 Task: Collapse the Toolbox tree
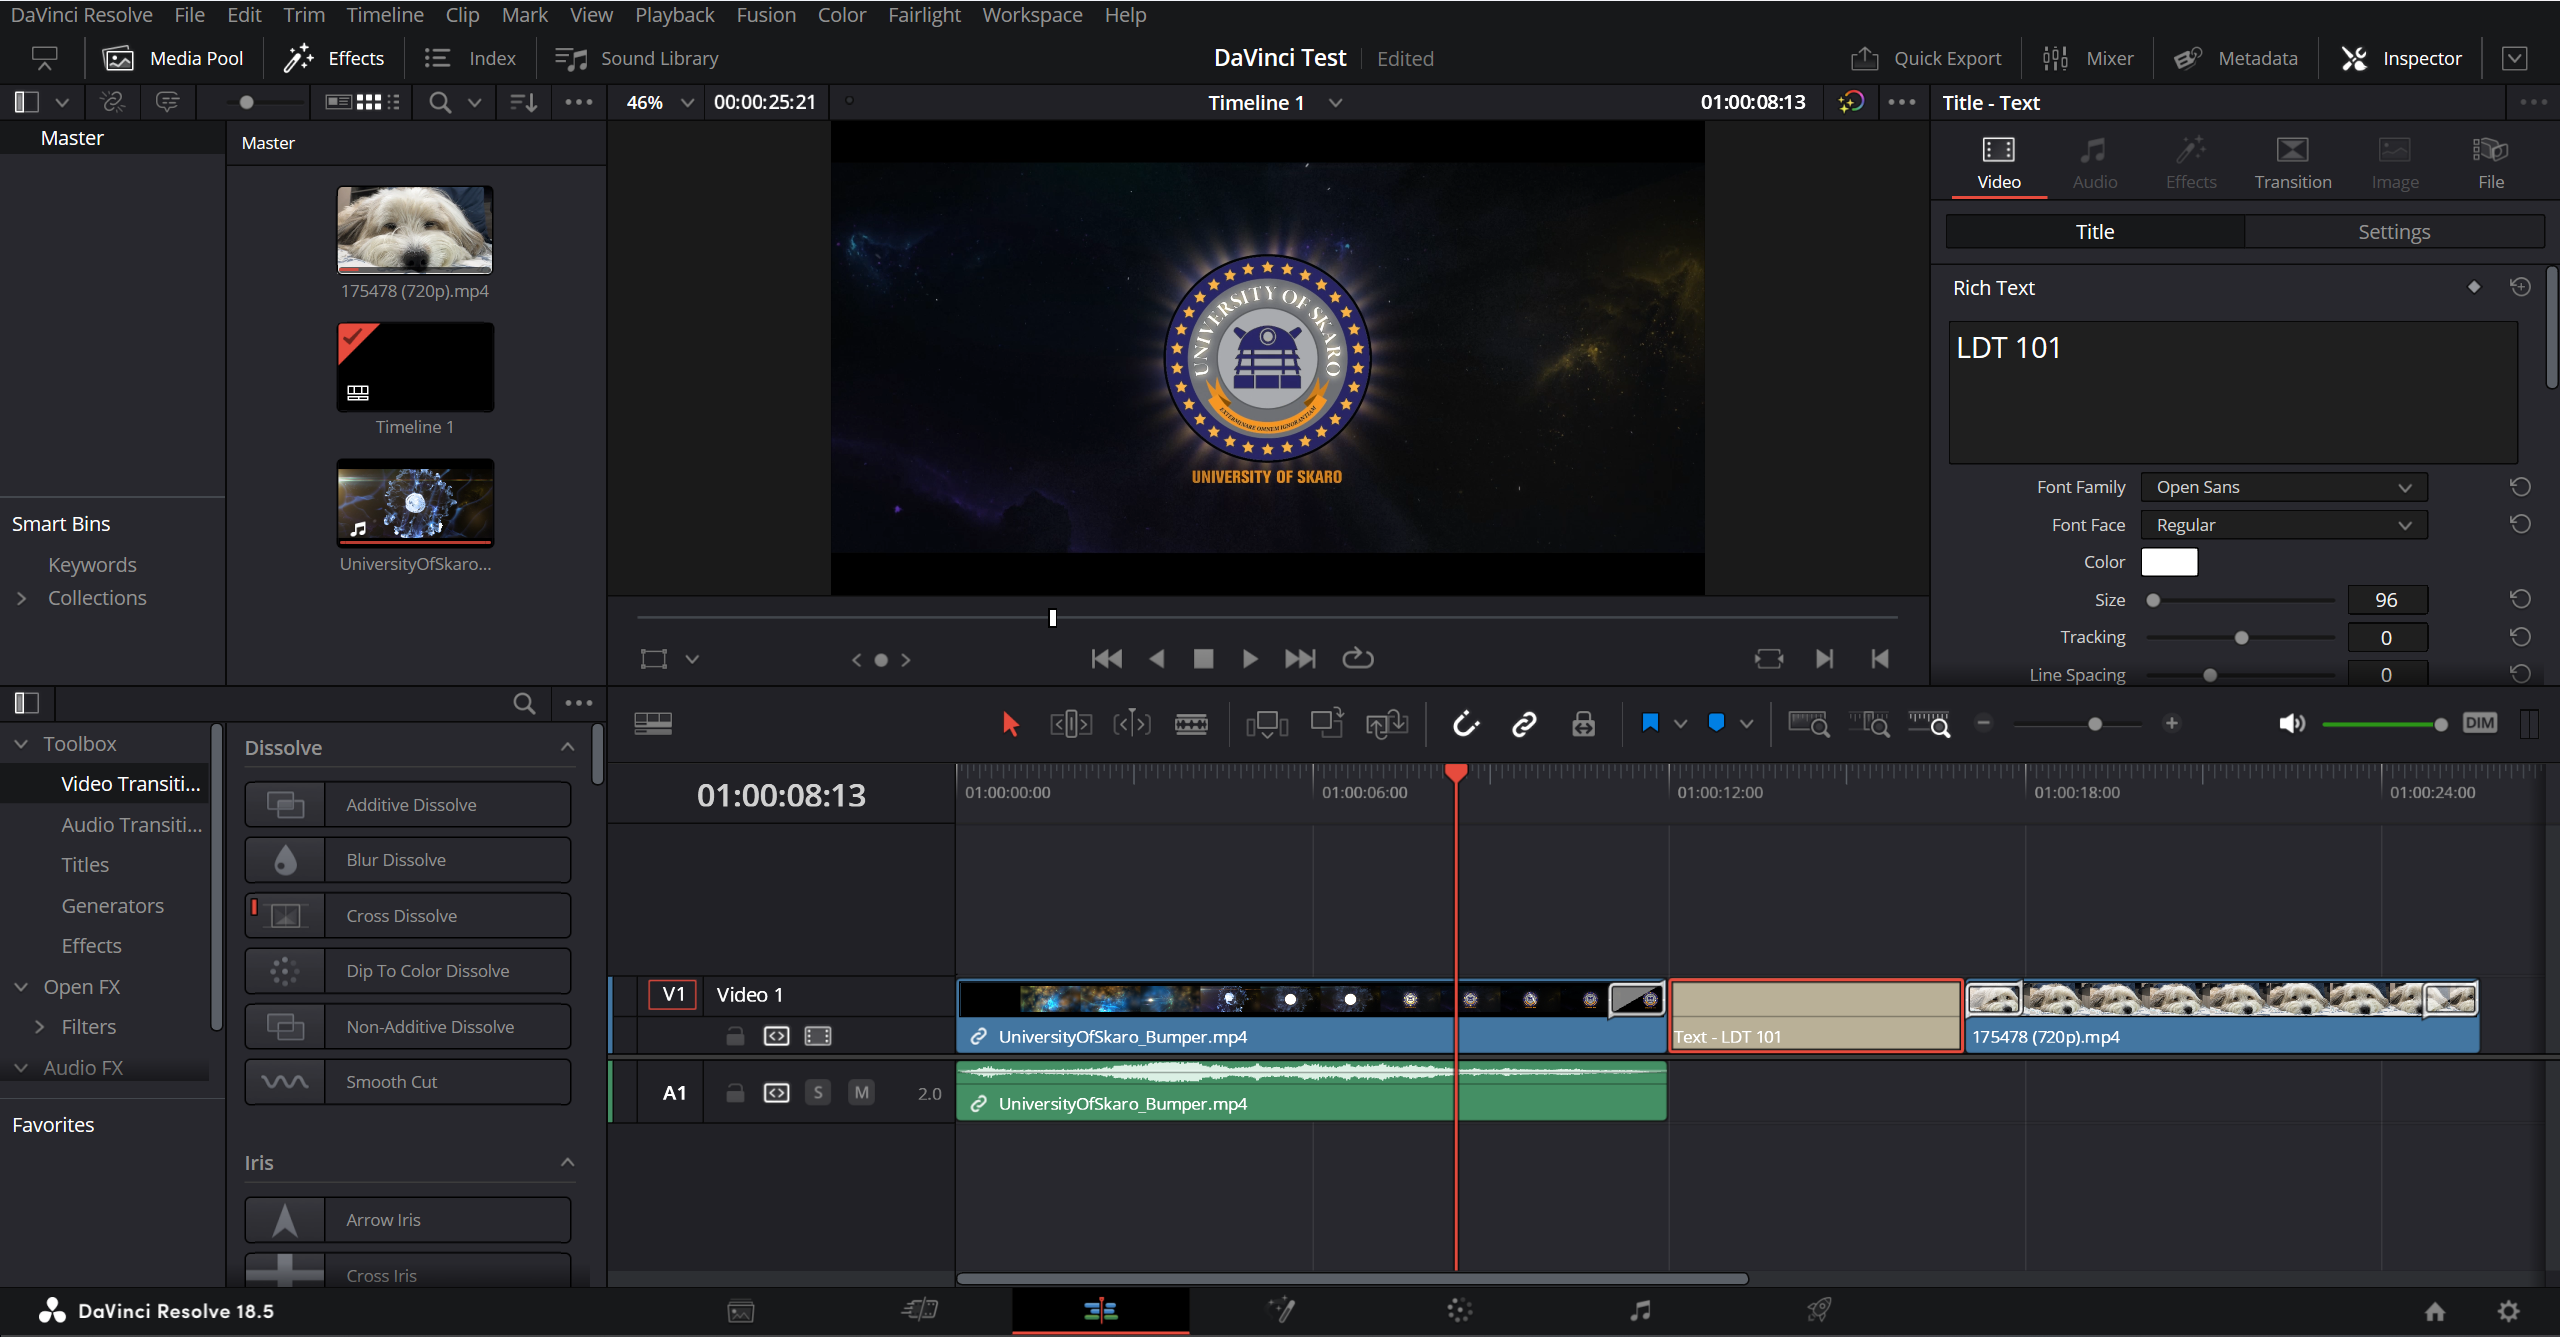[21, 744]
